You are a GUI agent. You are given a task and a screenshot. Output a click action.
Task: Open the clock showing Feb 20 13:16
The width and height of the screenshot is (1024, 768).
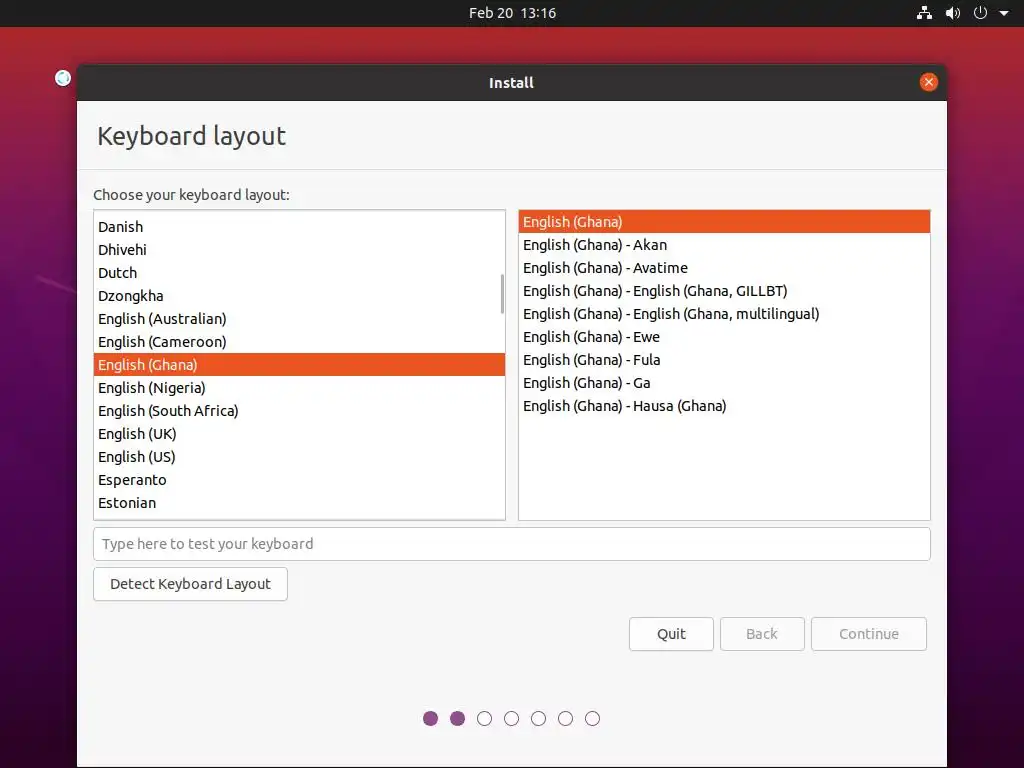(x=512, y=13)
